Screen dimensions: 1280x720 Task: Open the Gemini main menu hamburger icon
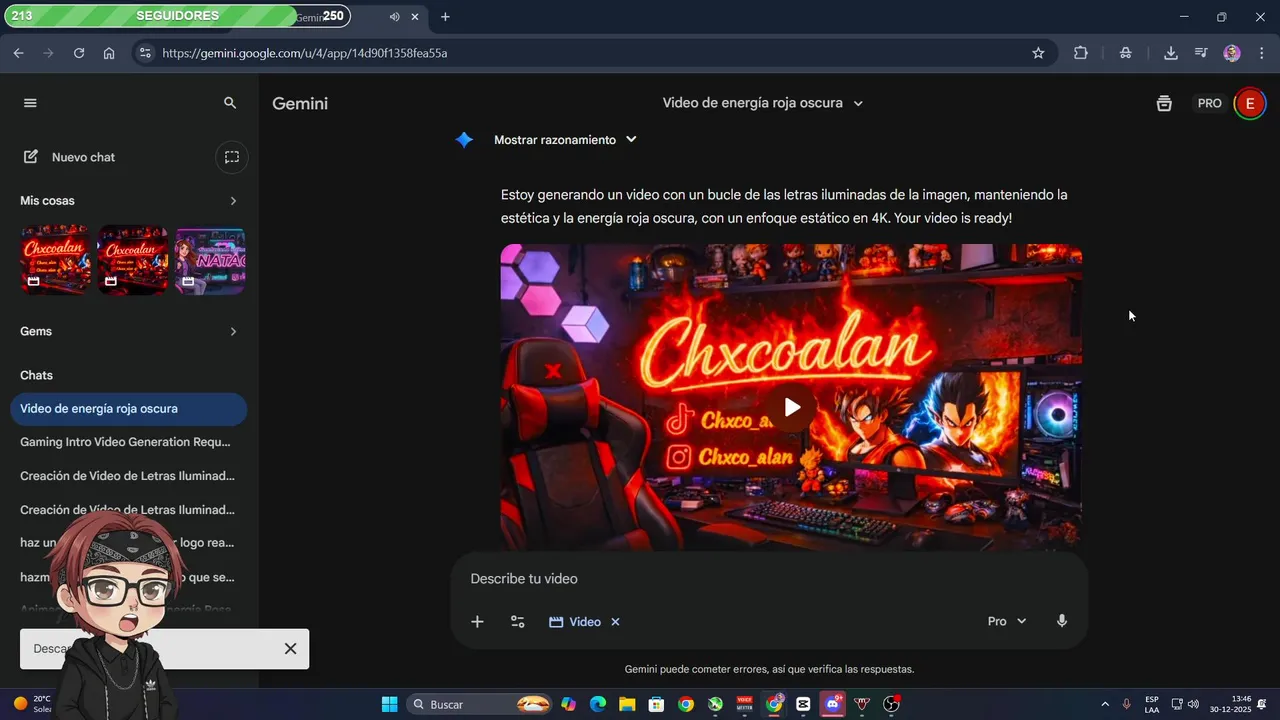[30, 103]
